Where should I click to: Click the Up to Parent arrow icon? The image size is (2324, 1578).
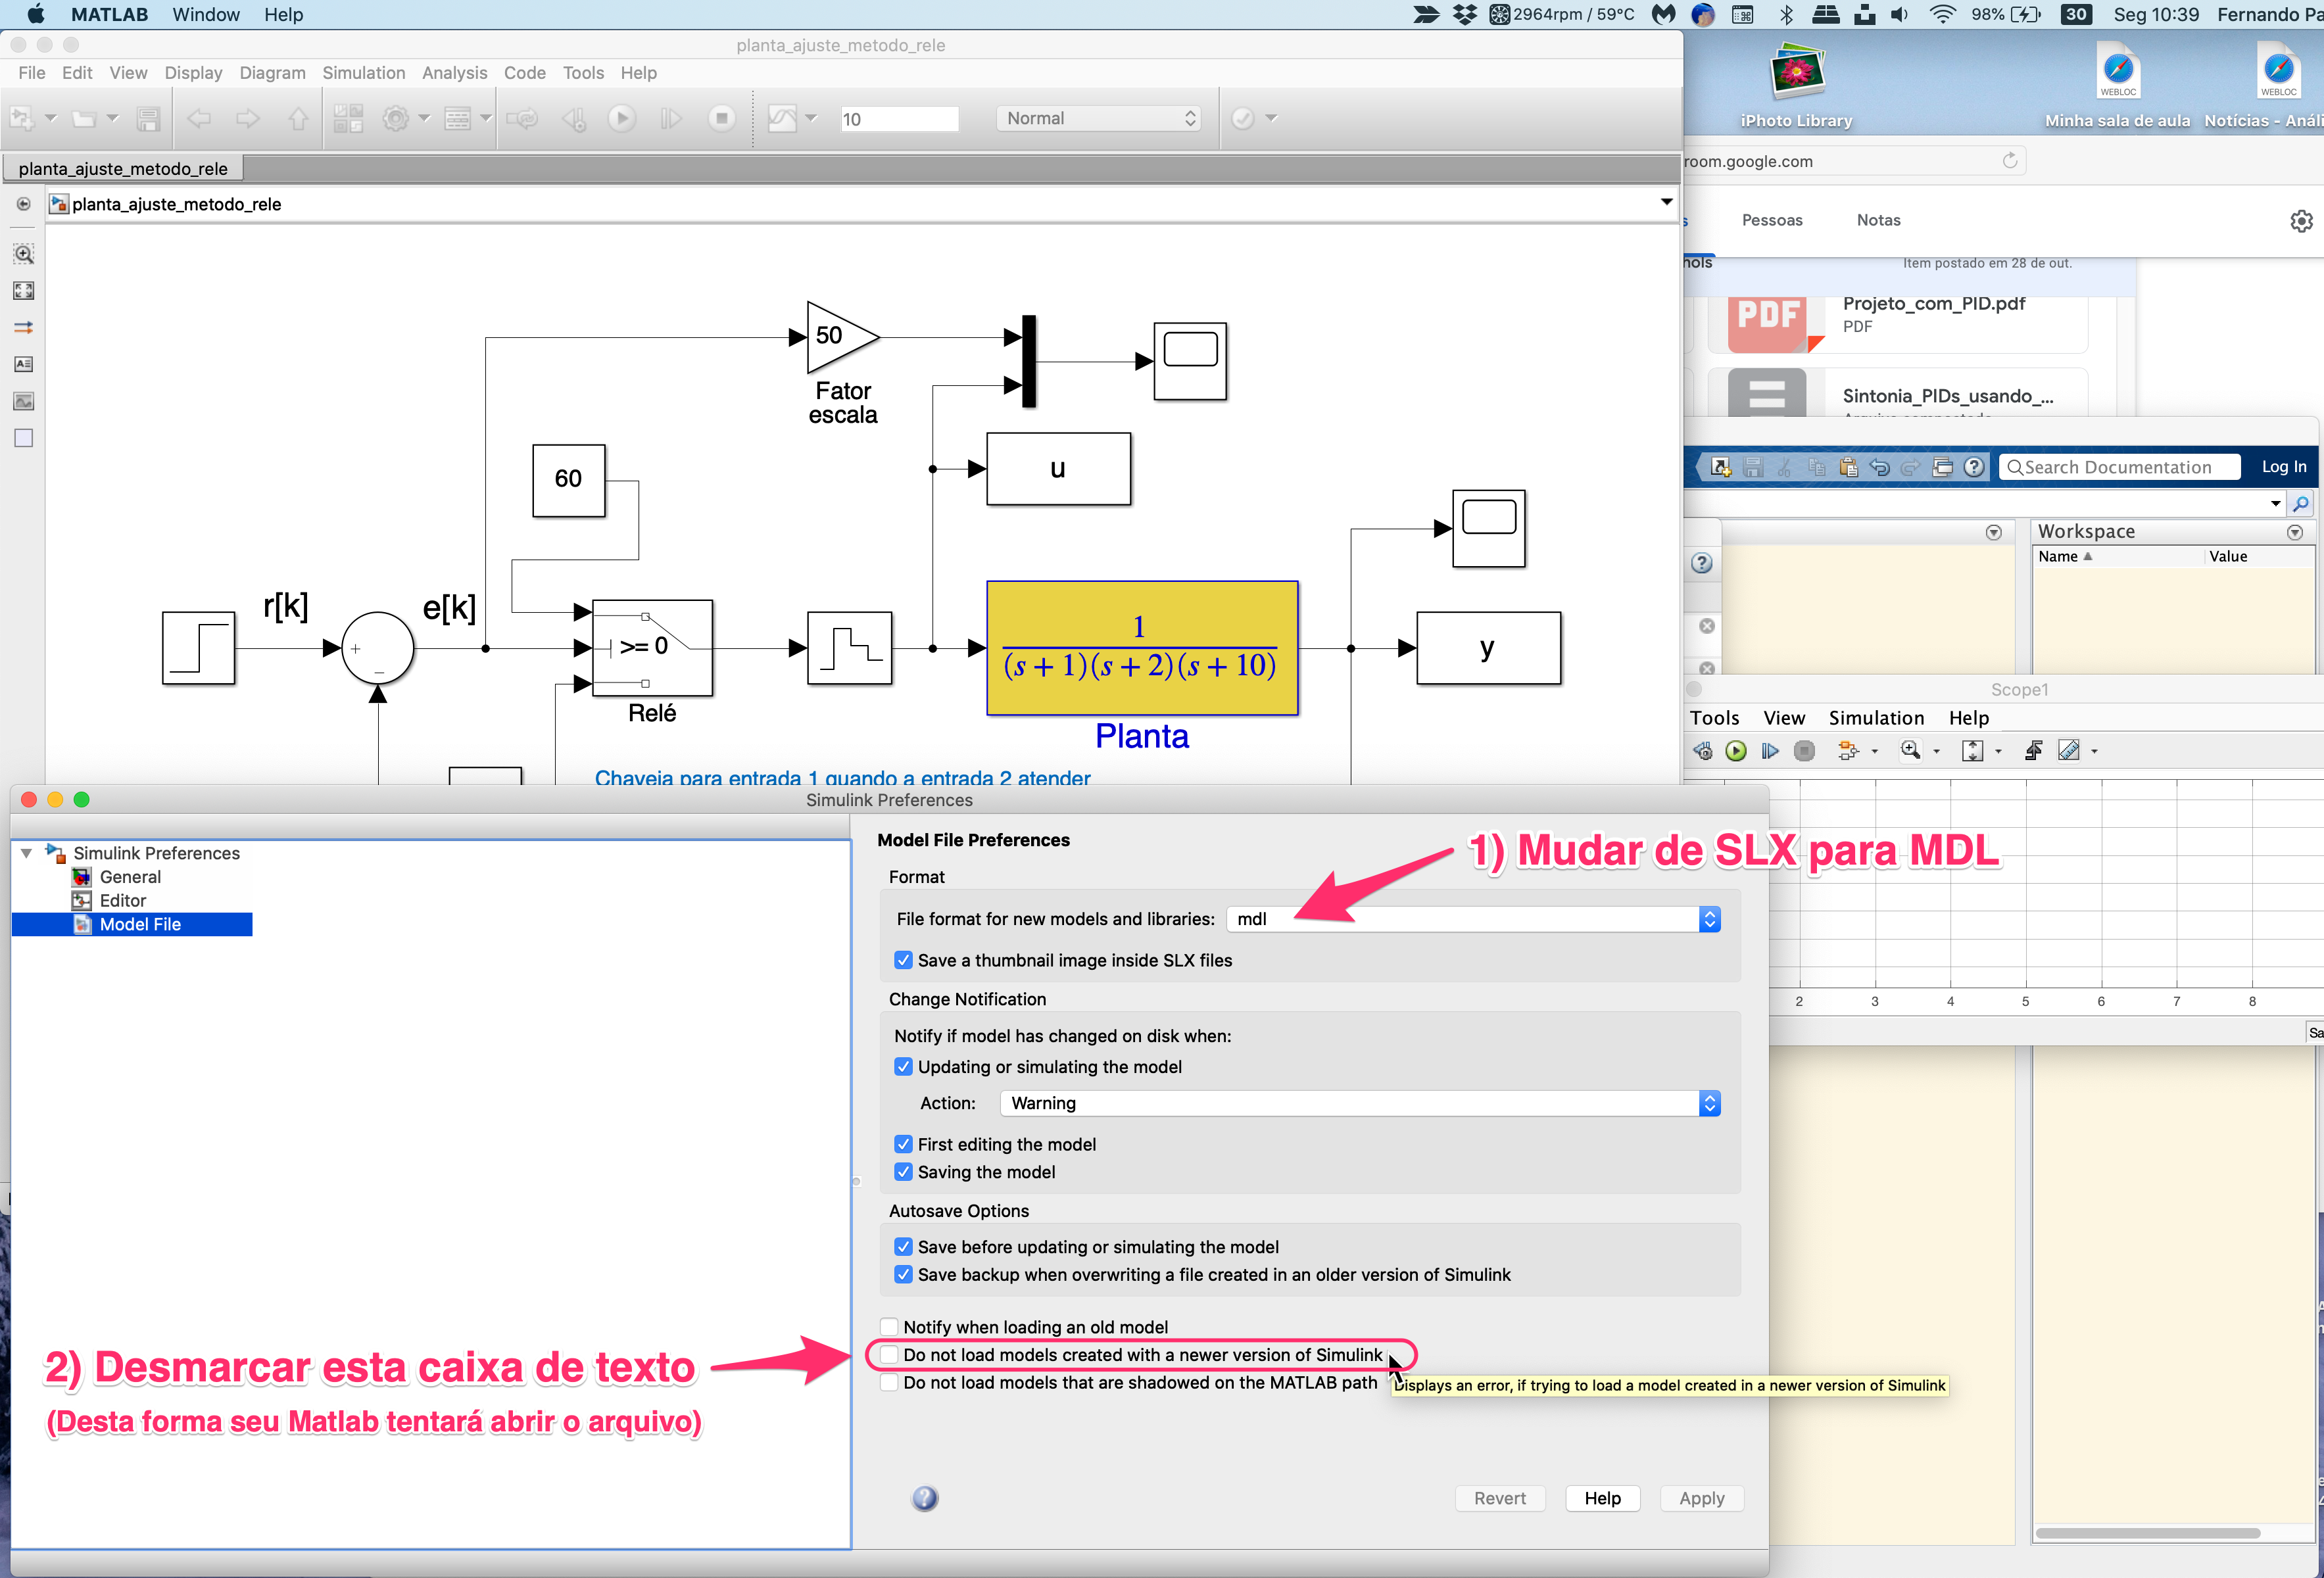(298, 119)
